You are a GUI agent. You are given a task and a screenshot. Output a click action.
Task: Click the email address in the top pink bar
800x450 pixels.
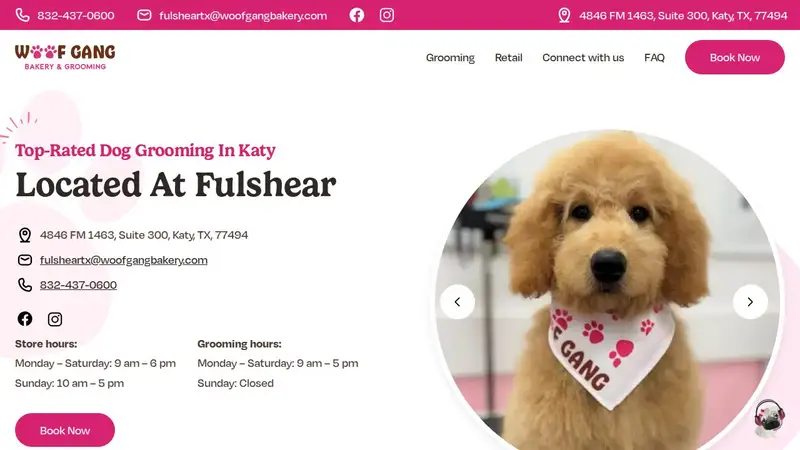tap(243, 16)
